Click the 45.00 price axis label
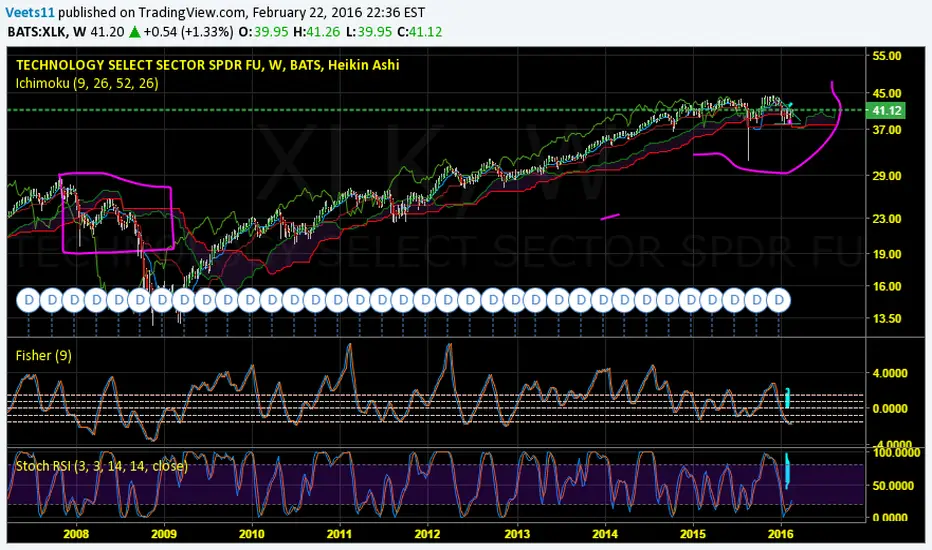The height and width of the screenshot is (550, 932). point(886,93)
